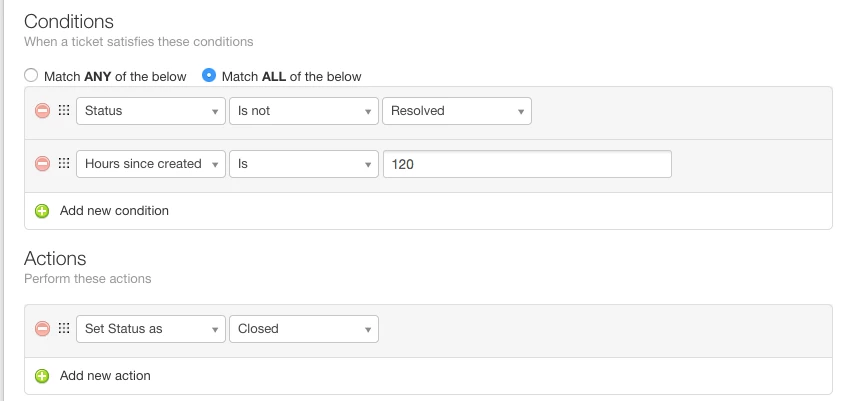852x401 pixels.
Task: Click green plus icon for new action
Action: click(42, 376)
